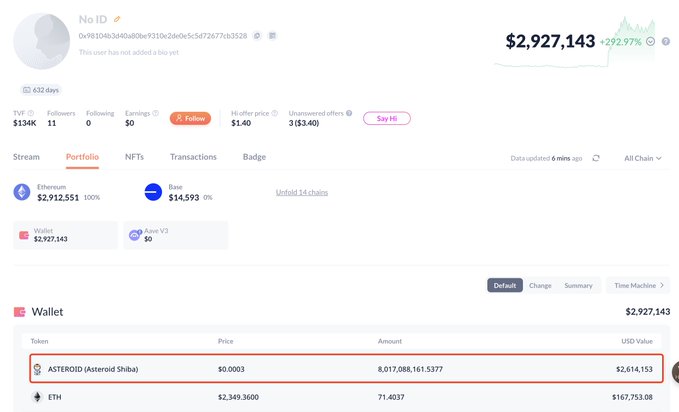679x412 pixels.
Task: Click the Unfold 14 chains link
Action: 302,192
